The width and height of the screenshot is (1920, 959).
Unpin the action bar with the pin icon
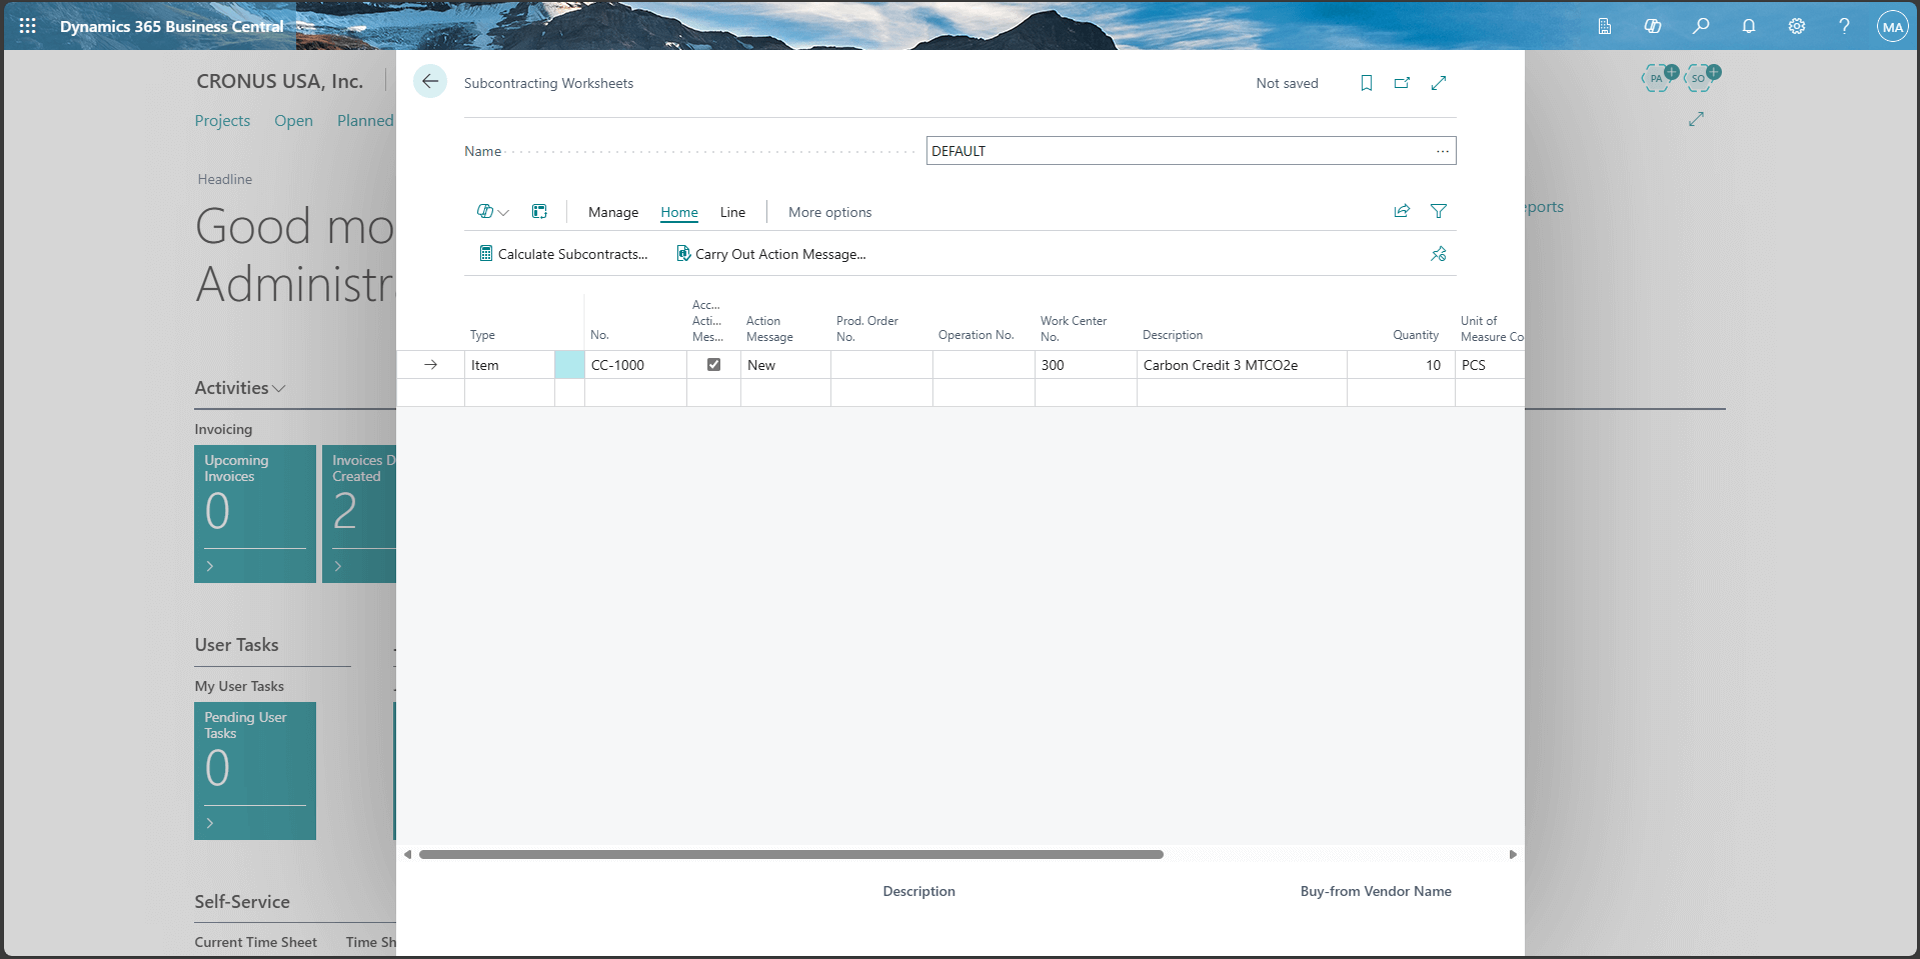[1438, 253]
